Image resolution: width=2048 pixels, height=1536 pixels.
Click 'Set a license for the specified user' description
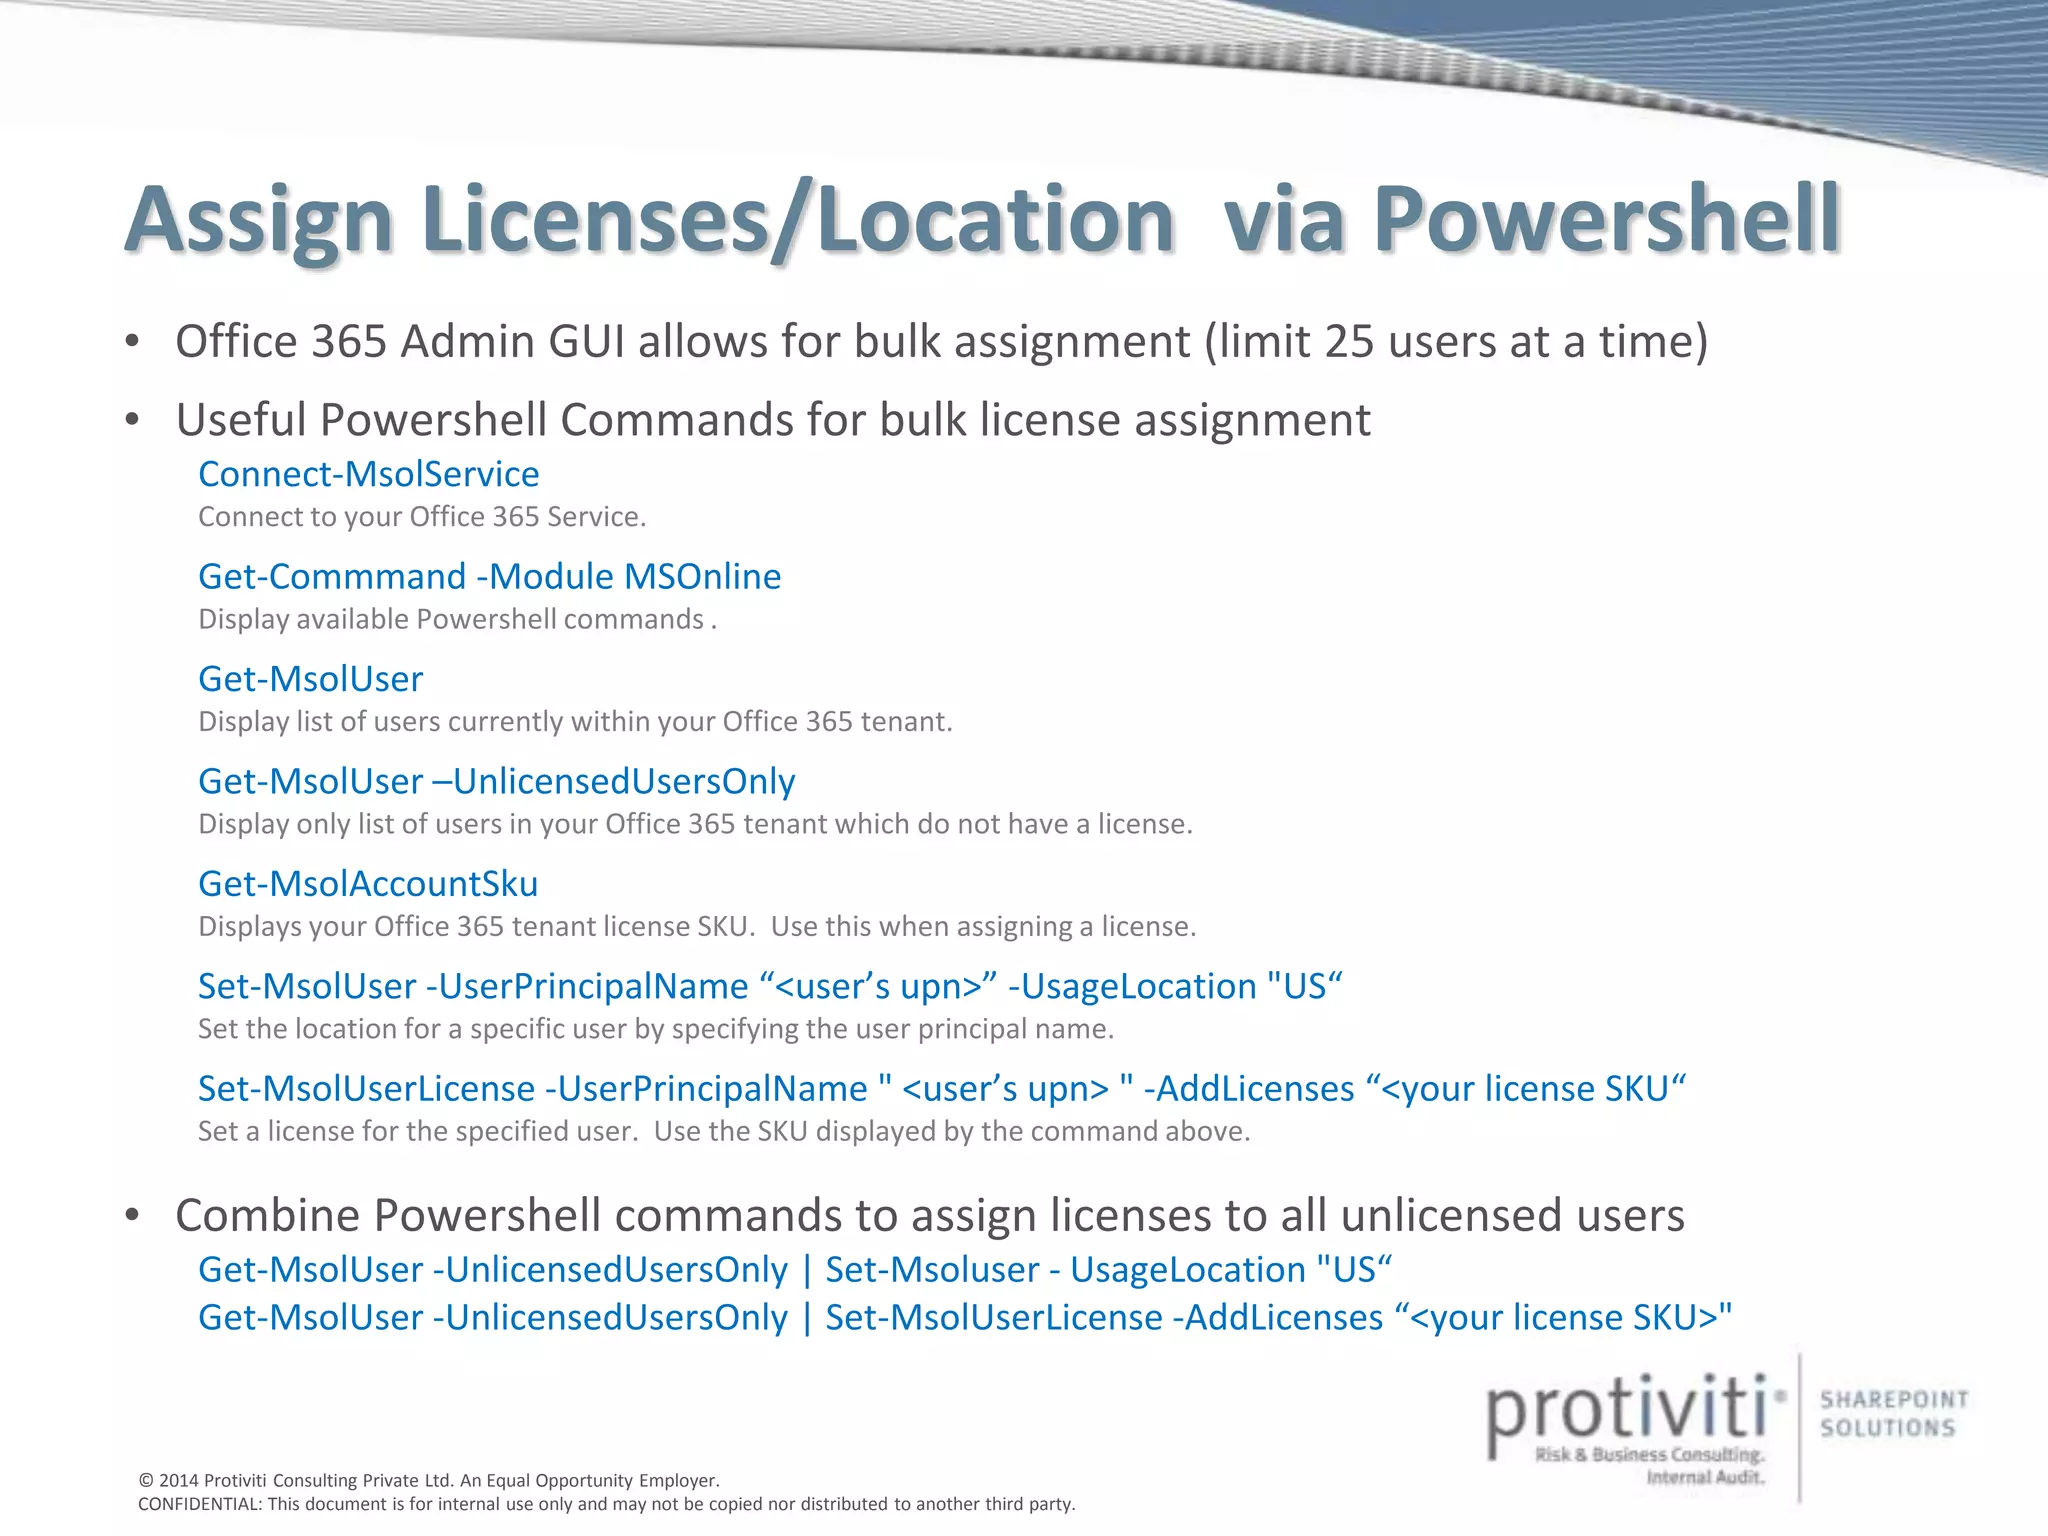click(724, 1132)
